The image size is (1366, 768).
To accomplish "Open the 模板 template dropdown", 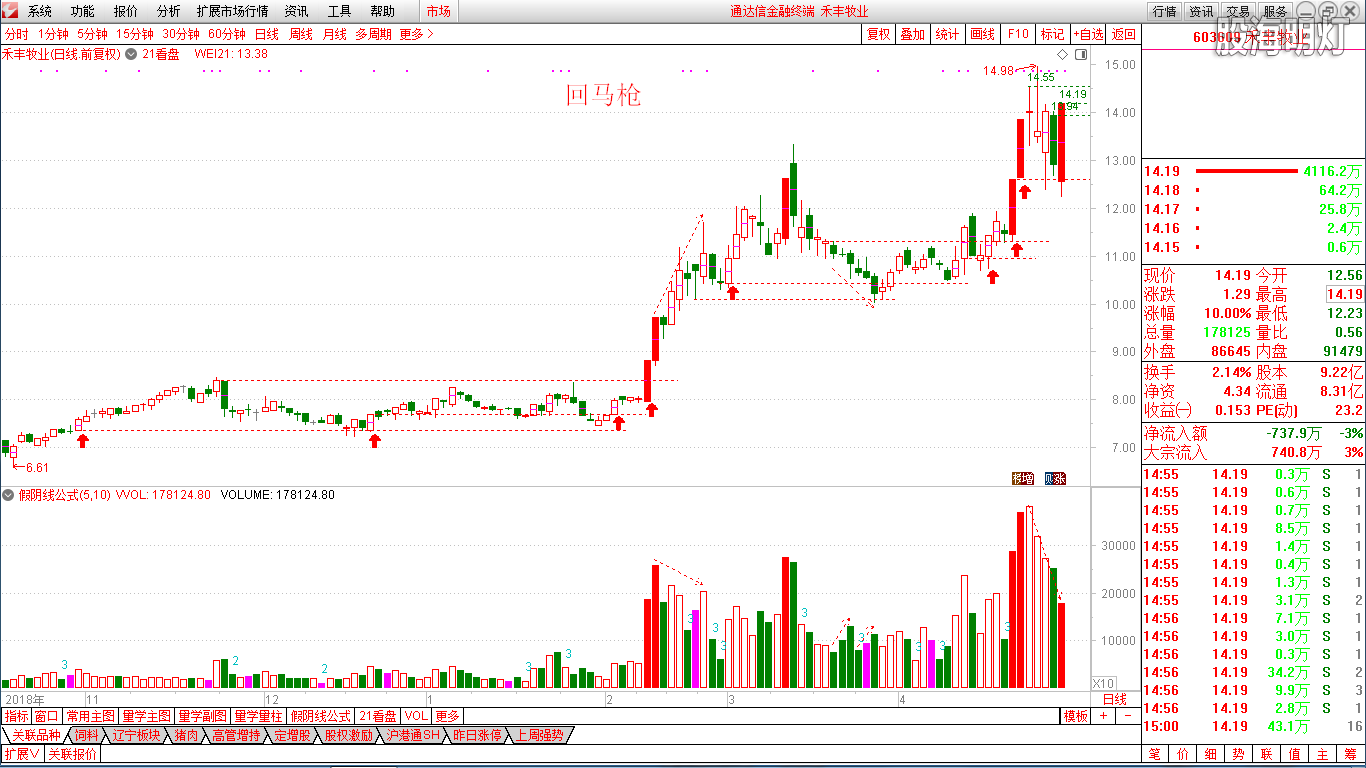I will tap(1076, 716).
